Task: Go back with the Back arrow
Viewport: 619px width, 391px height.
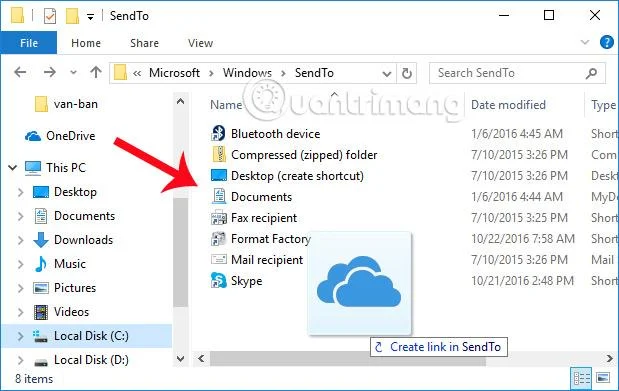Action: [x=20, y=72]
